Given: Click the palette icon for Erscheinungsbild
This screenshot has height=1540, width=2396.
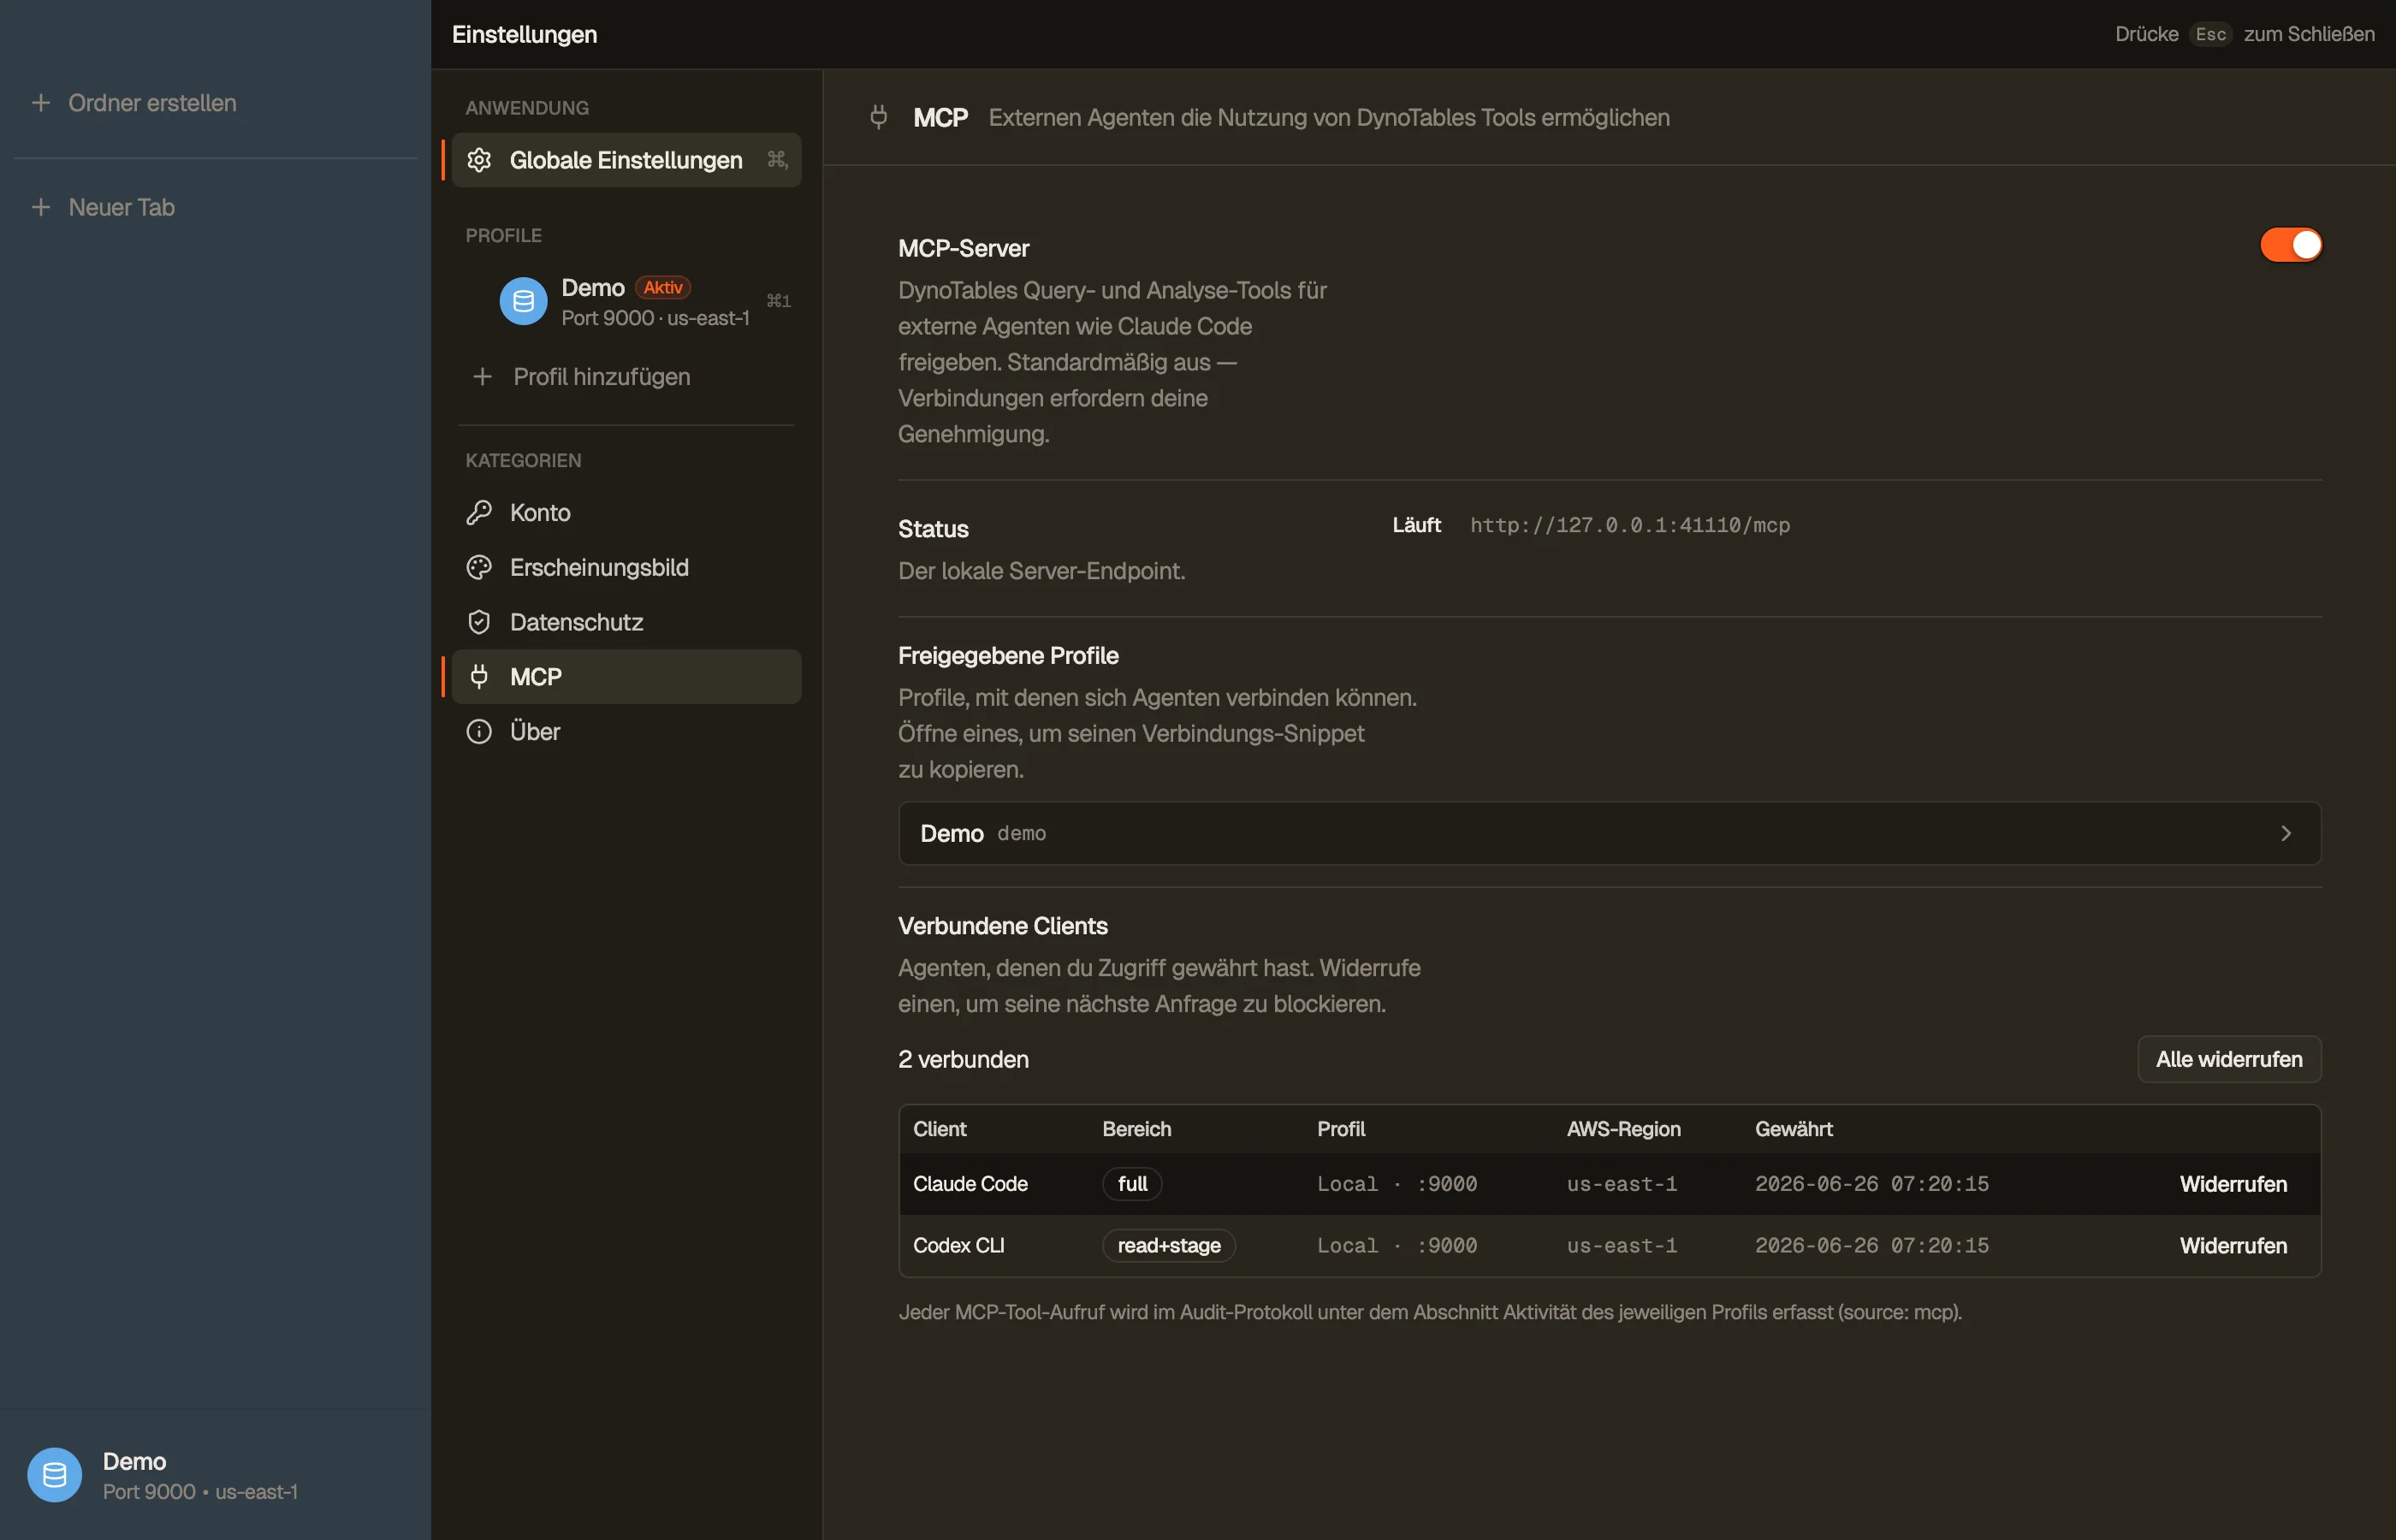Looking at the screenshot, I should pyautogui.click(x=479, y=567).
